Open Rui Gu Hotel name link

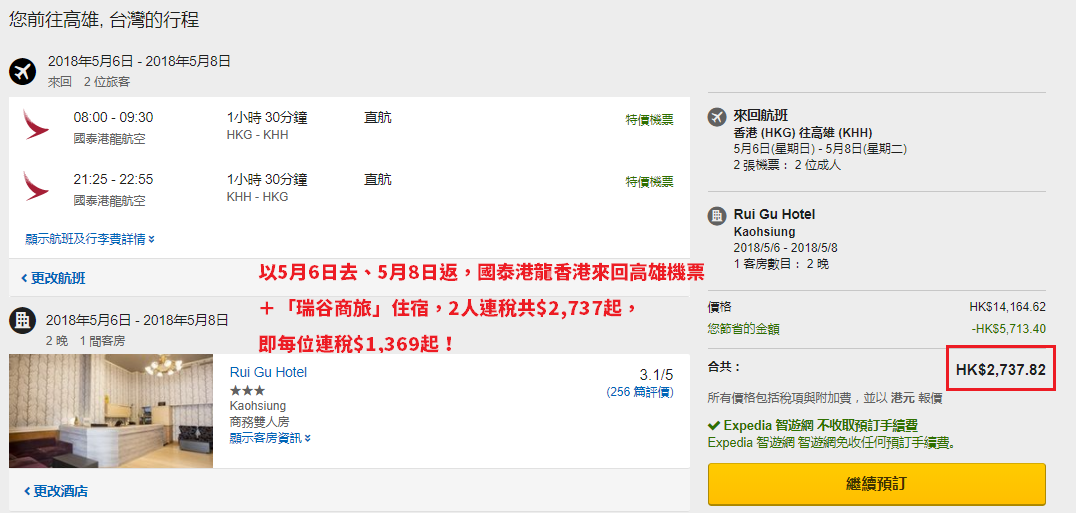pyautogui.click(x=268, y=372)
